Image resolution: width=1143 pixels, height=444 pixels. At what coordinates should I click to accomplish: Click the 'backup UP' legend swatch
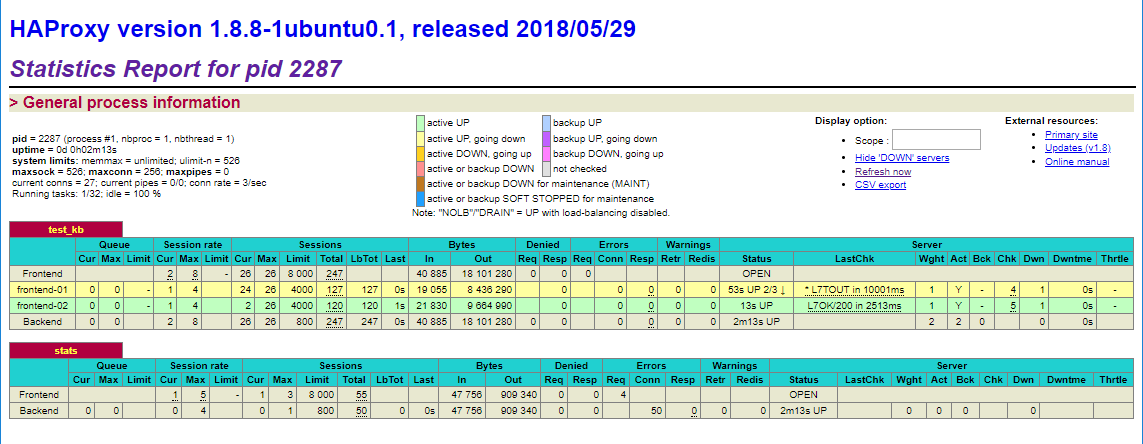(x=547, y=122)
